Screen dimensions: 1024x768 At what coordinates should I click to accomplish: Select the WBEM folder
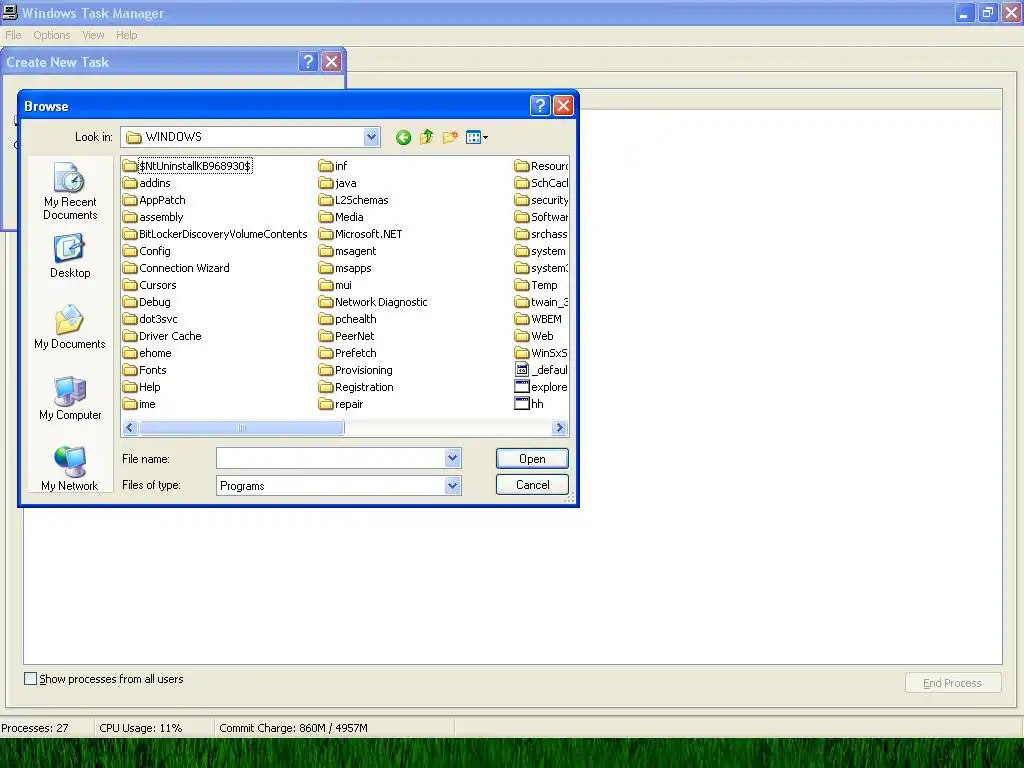(x=538, y=319)
